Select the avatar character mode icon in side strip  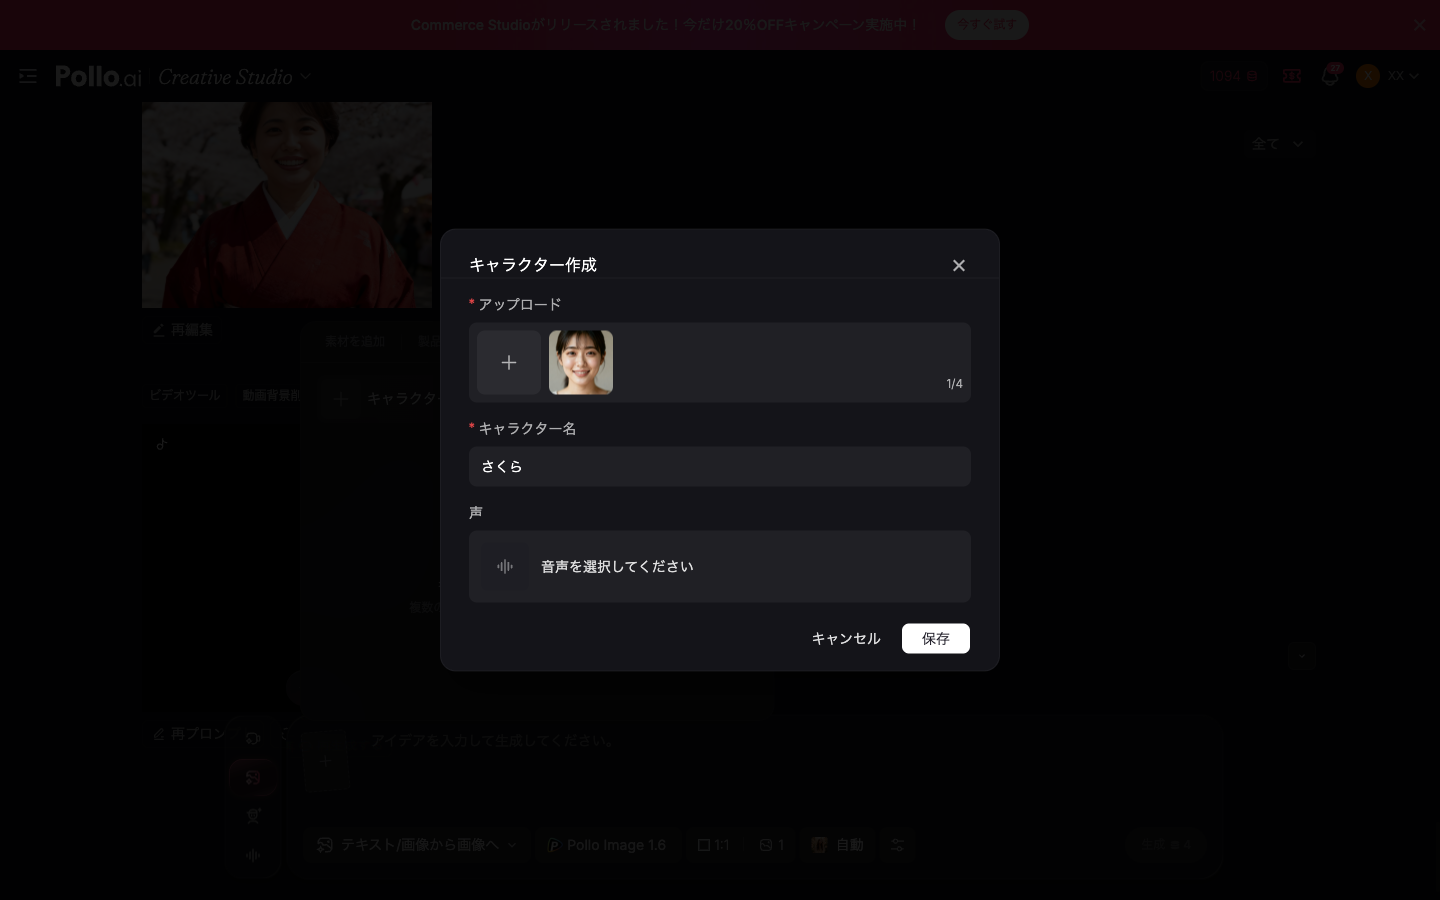253,816
